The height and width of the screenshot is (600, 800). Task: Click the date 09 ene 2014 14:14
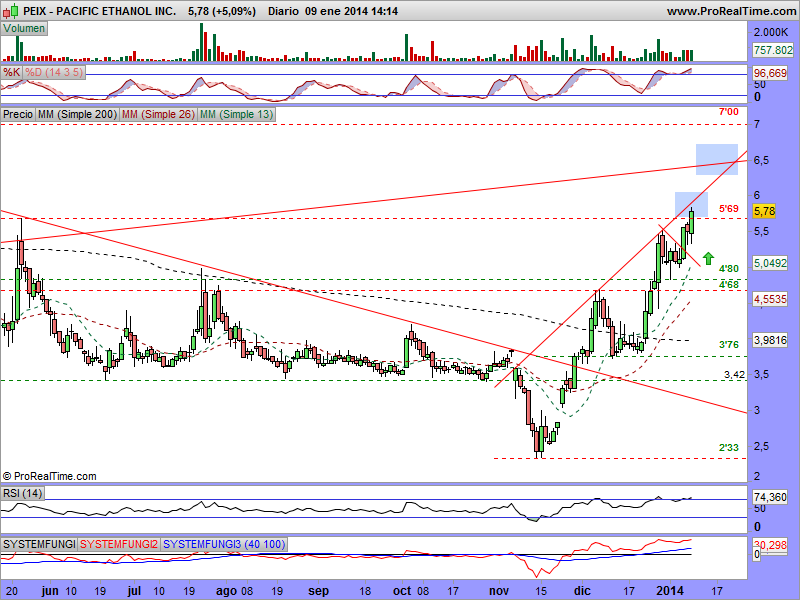pos(352,11)
